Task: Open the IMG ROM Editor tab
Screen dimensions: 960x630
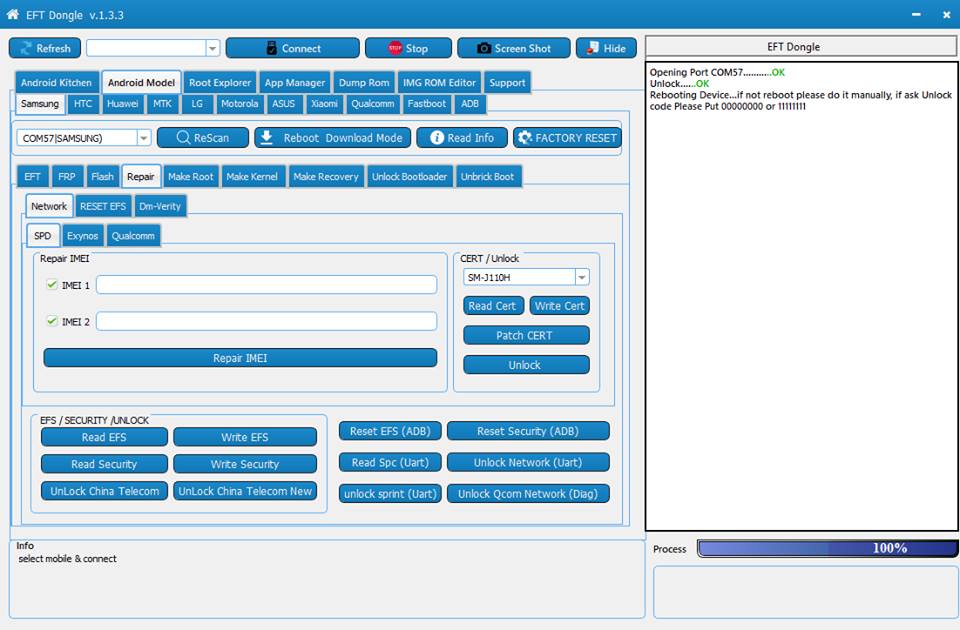Action: coord(439,83)
